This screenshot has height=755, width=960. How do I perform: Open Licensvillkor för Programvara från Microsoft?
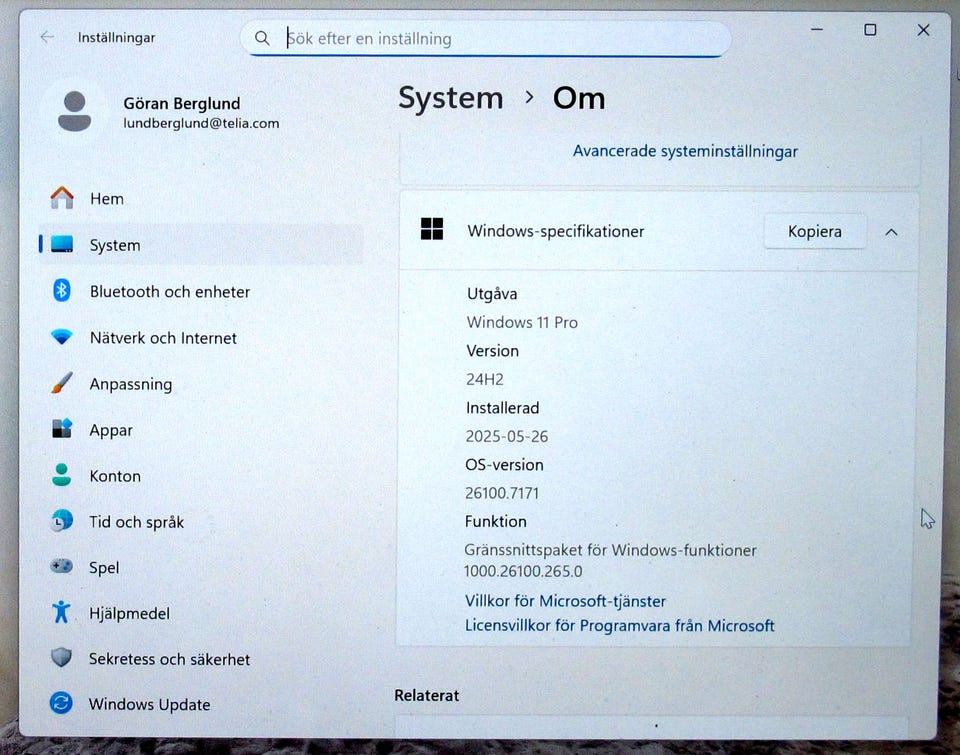point(620,625)
